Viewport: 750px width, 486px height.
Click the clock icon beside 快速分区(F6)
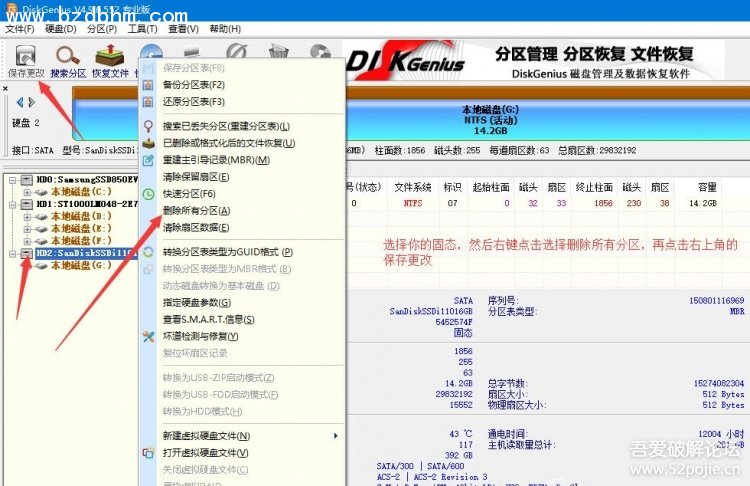[148, 194]
